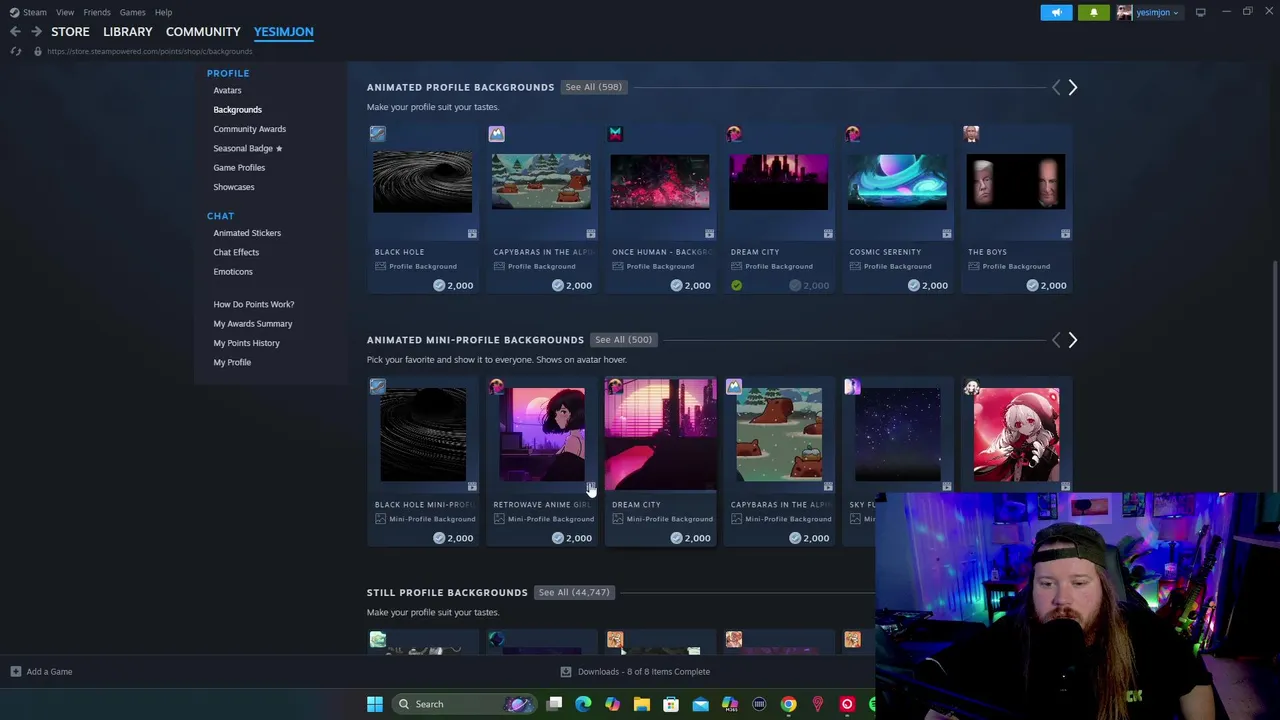Click the store URL address bar
The width and height of the screenshot is (1280, 720).
(150, 51)
